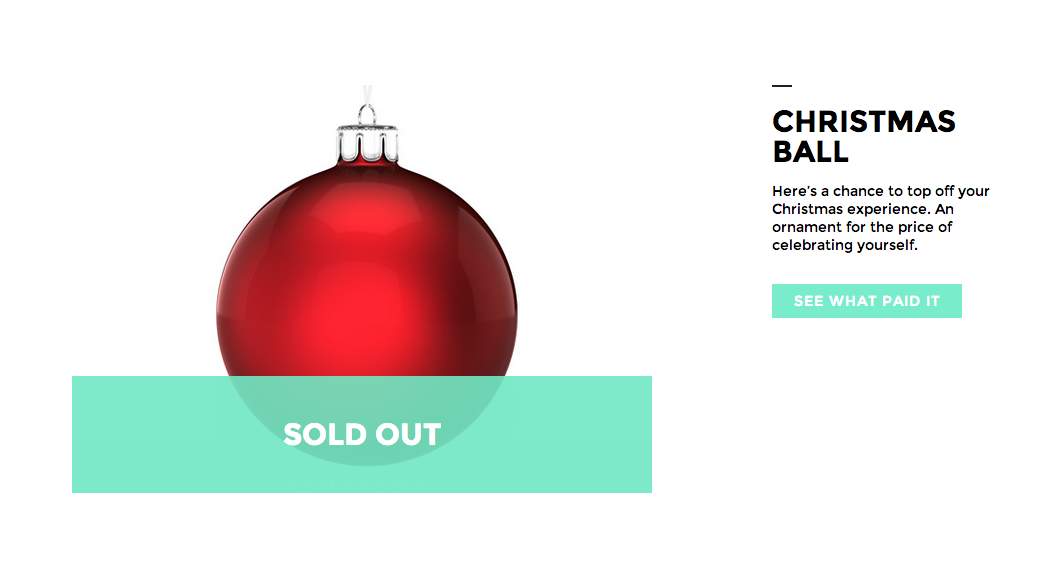The width and height of the screenshot is (1060, 577).
Task: Click the short black dash above heading
Action: point(781,86)
